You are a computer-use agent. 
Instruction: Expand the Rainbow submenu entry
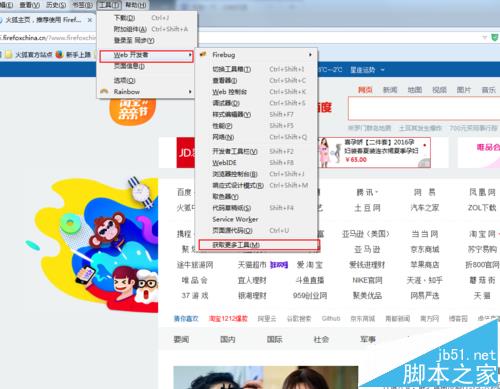(147, 91)
